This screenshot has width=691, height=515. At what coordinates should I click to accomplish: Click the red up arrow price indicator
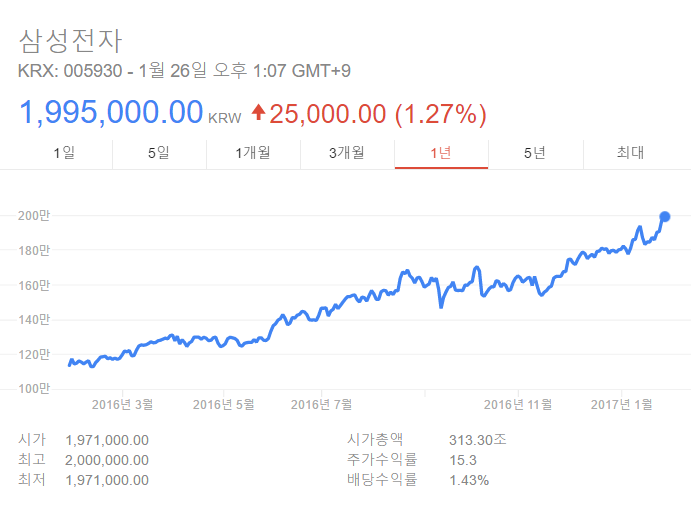click(x=258, y=112)
